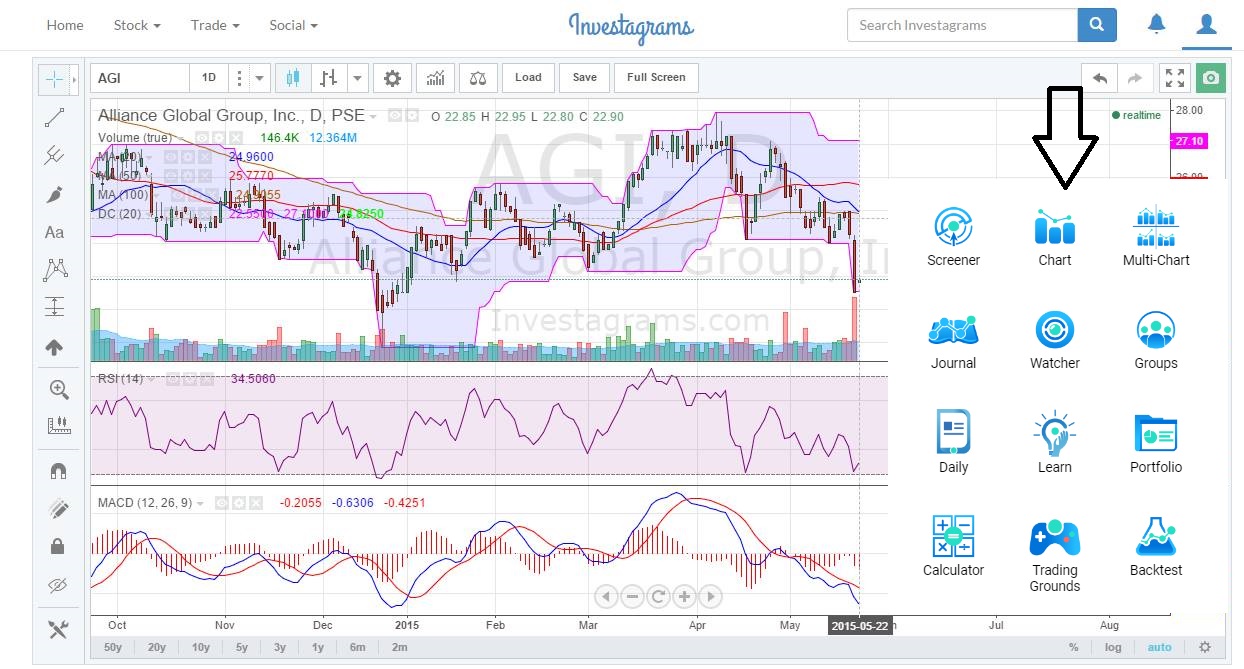Screen dimensions: 1244x669
Task: Select the XABCD pattern tool
Action: point(54,270)
